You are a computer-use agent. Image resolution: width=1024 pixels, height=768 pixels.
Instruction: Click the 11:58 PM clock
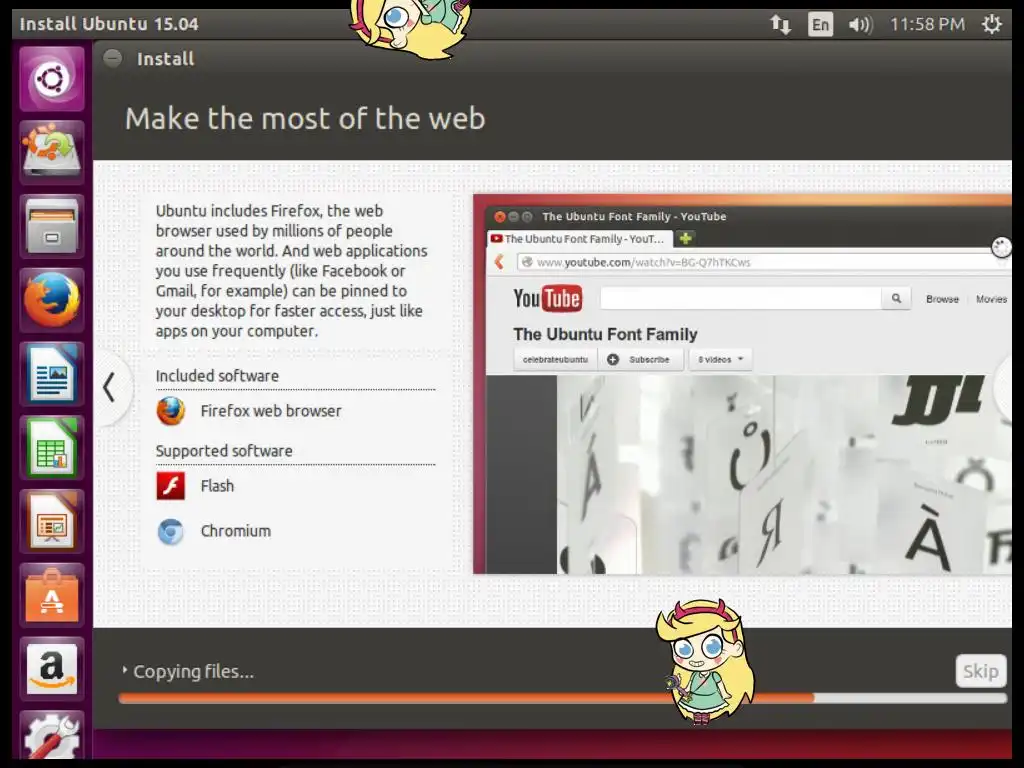point(927,24)
